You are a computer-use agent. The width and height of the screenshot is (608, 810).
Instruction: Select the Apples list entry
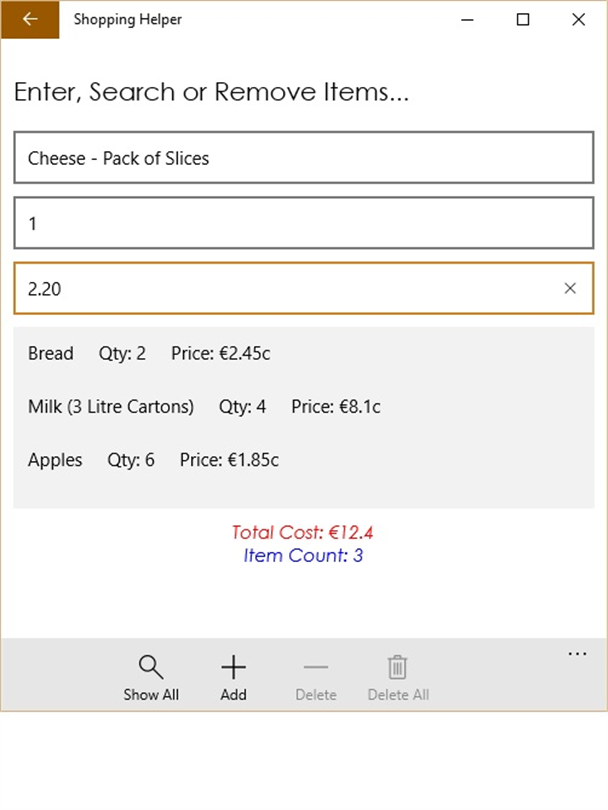click(x=55, y=460)
